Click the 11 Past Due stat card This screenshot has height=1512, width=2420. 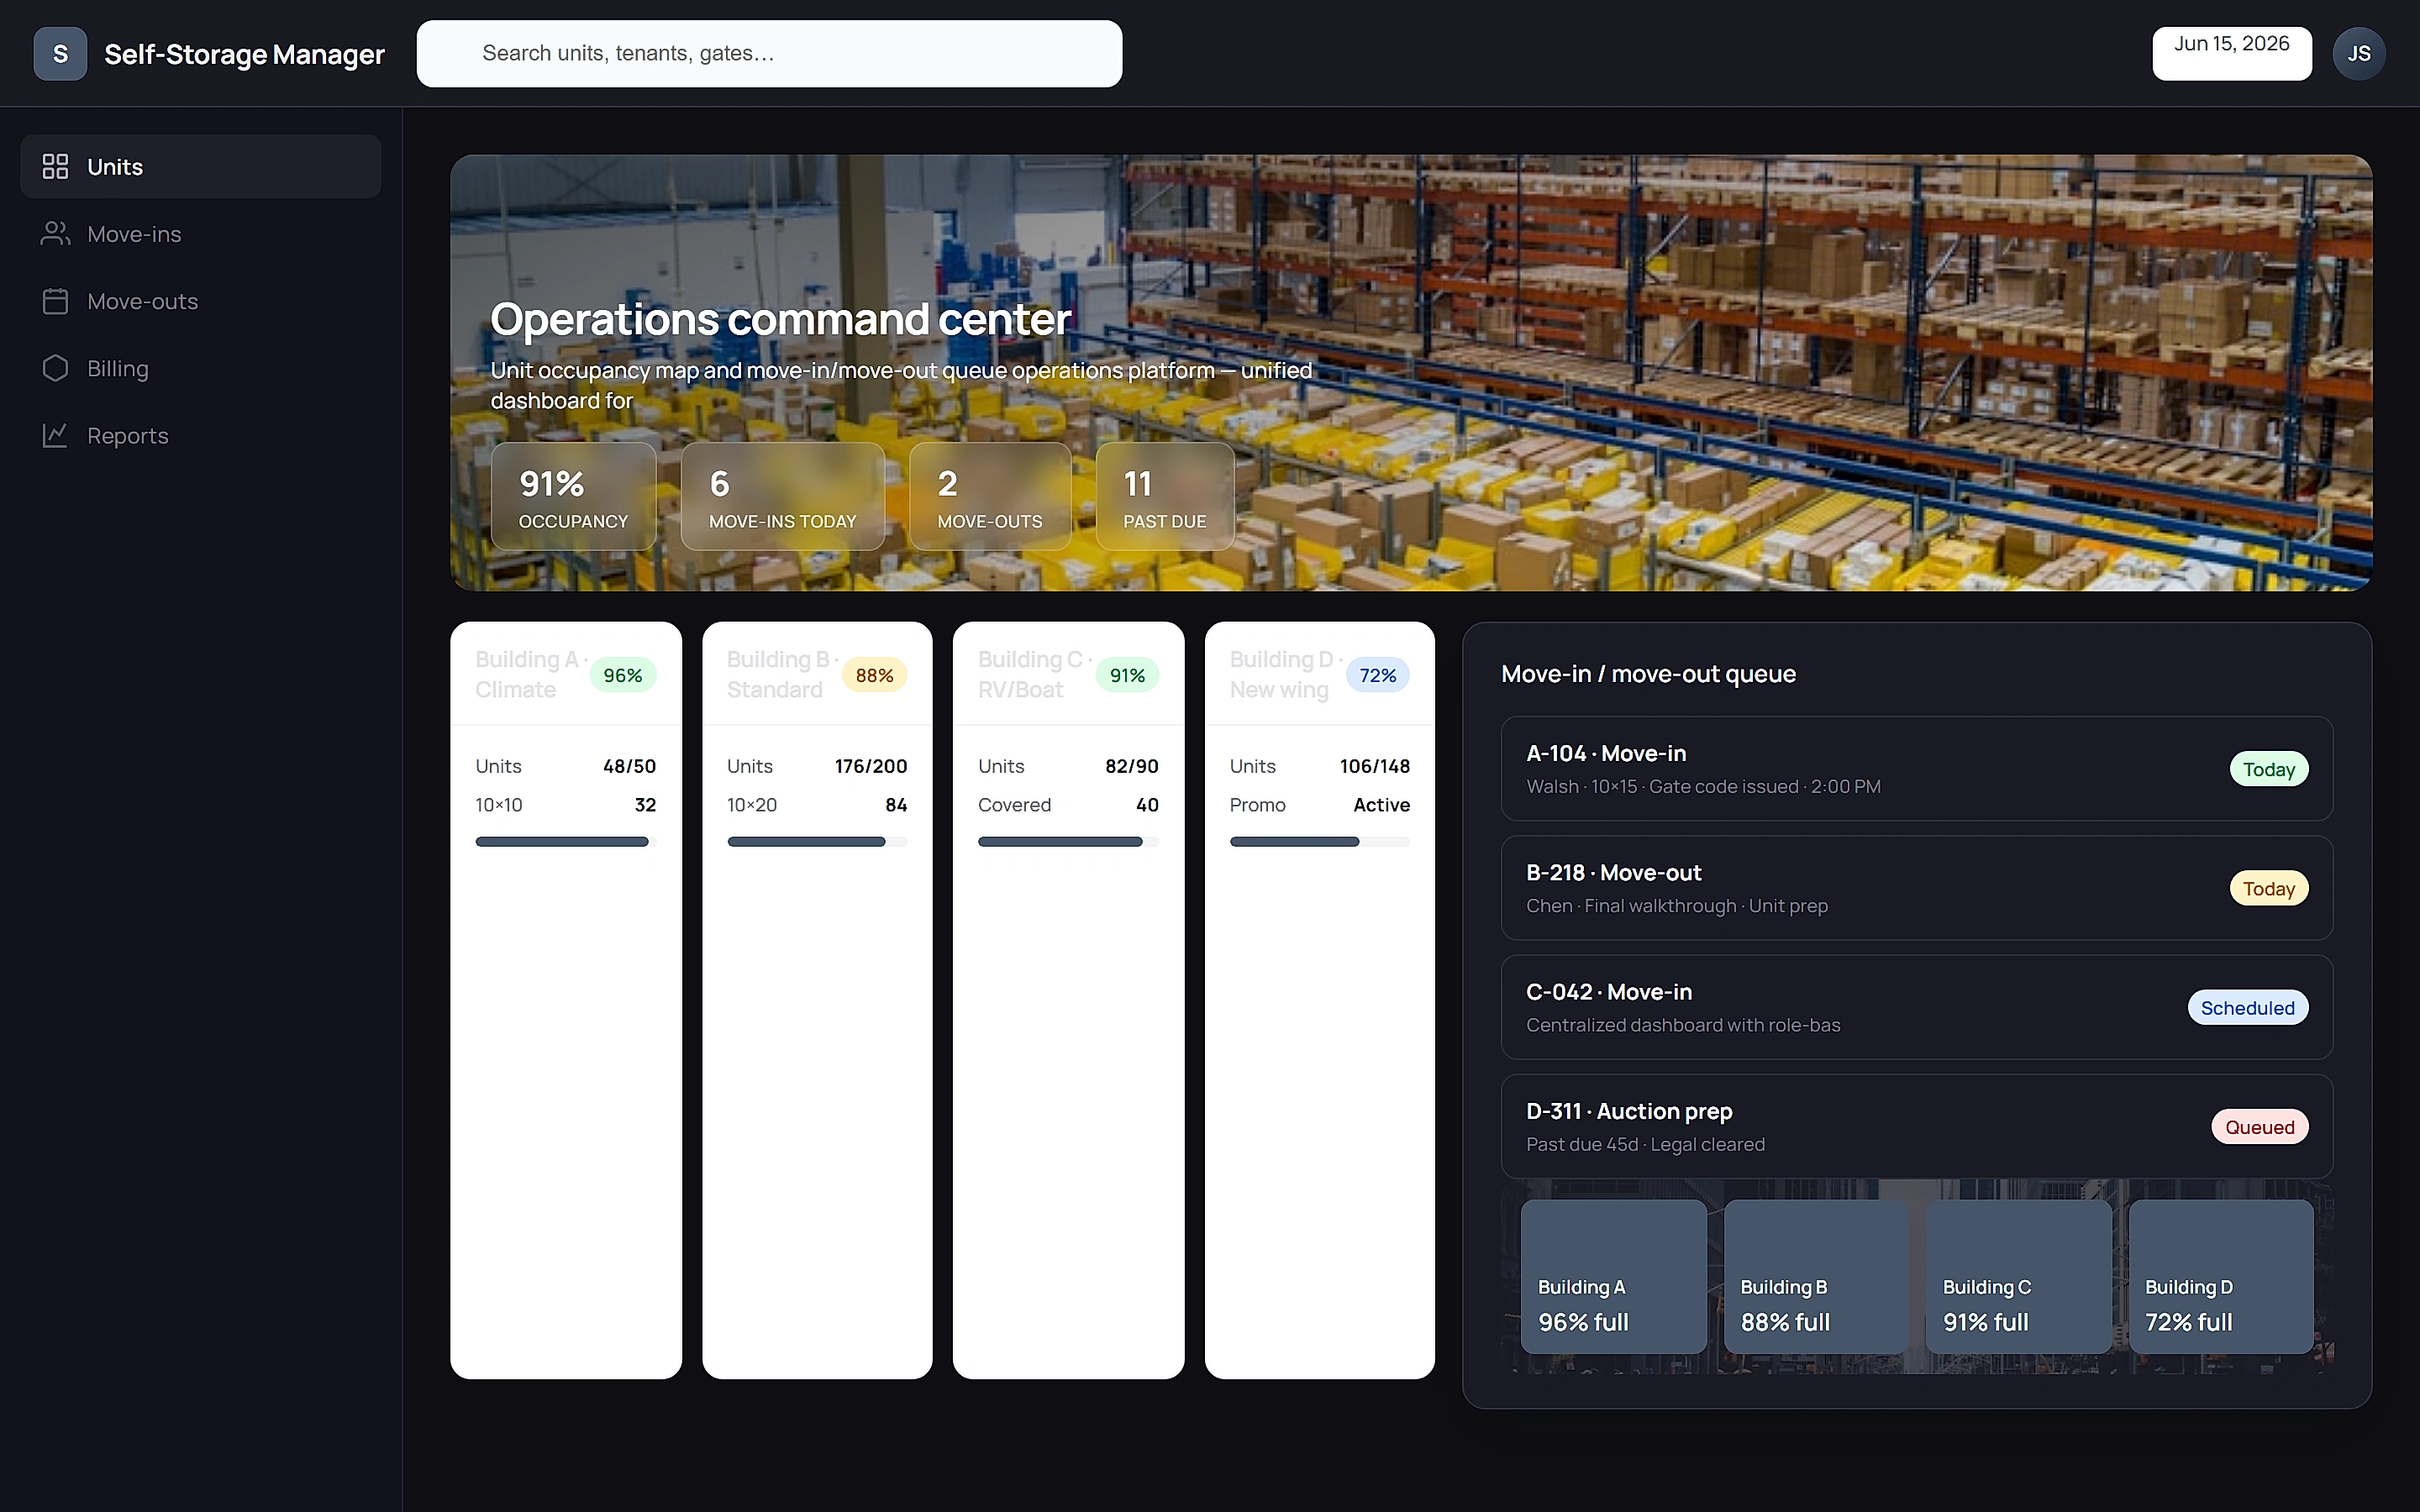(x=1165, y=497)
